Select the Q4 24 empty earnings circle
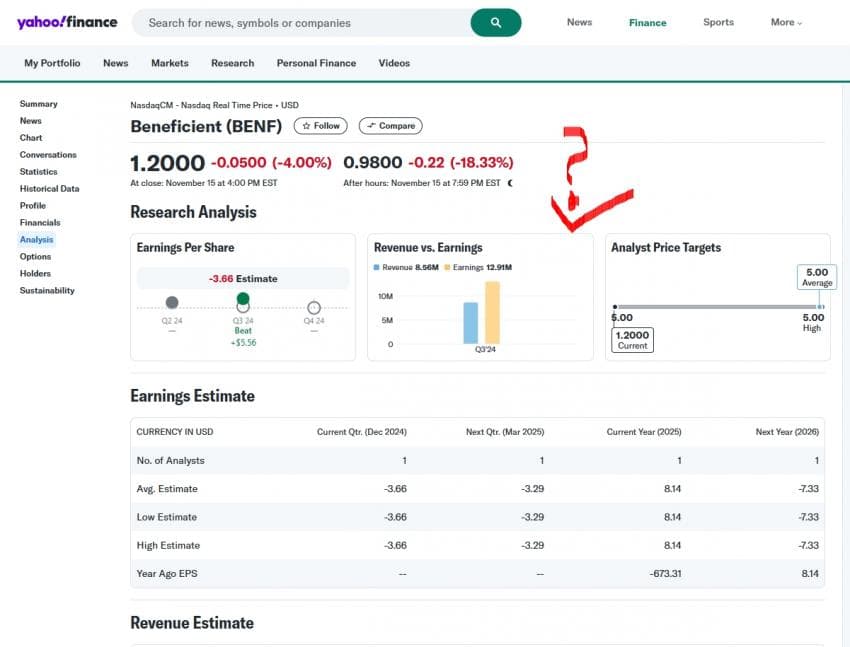Image resolution: width=850 pixels, height=647 pixels. (x=314, y=308)
